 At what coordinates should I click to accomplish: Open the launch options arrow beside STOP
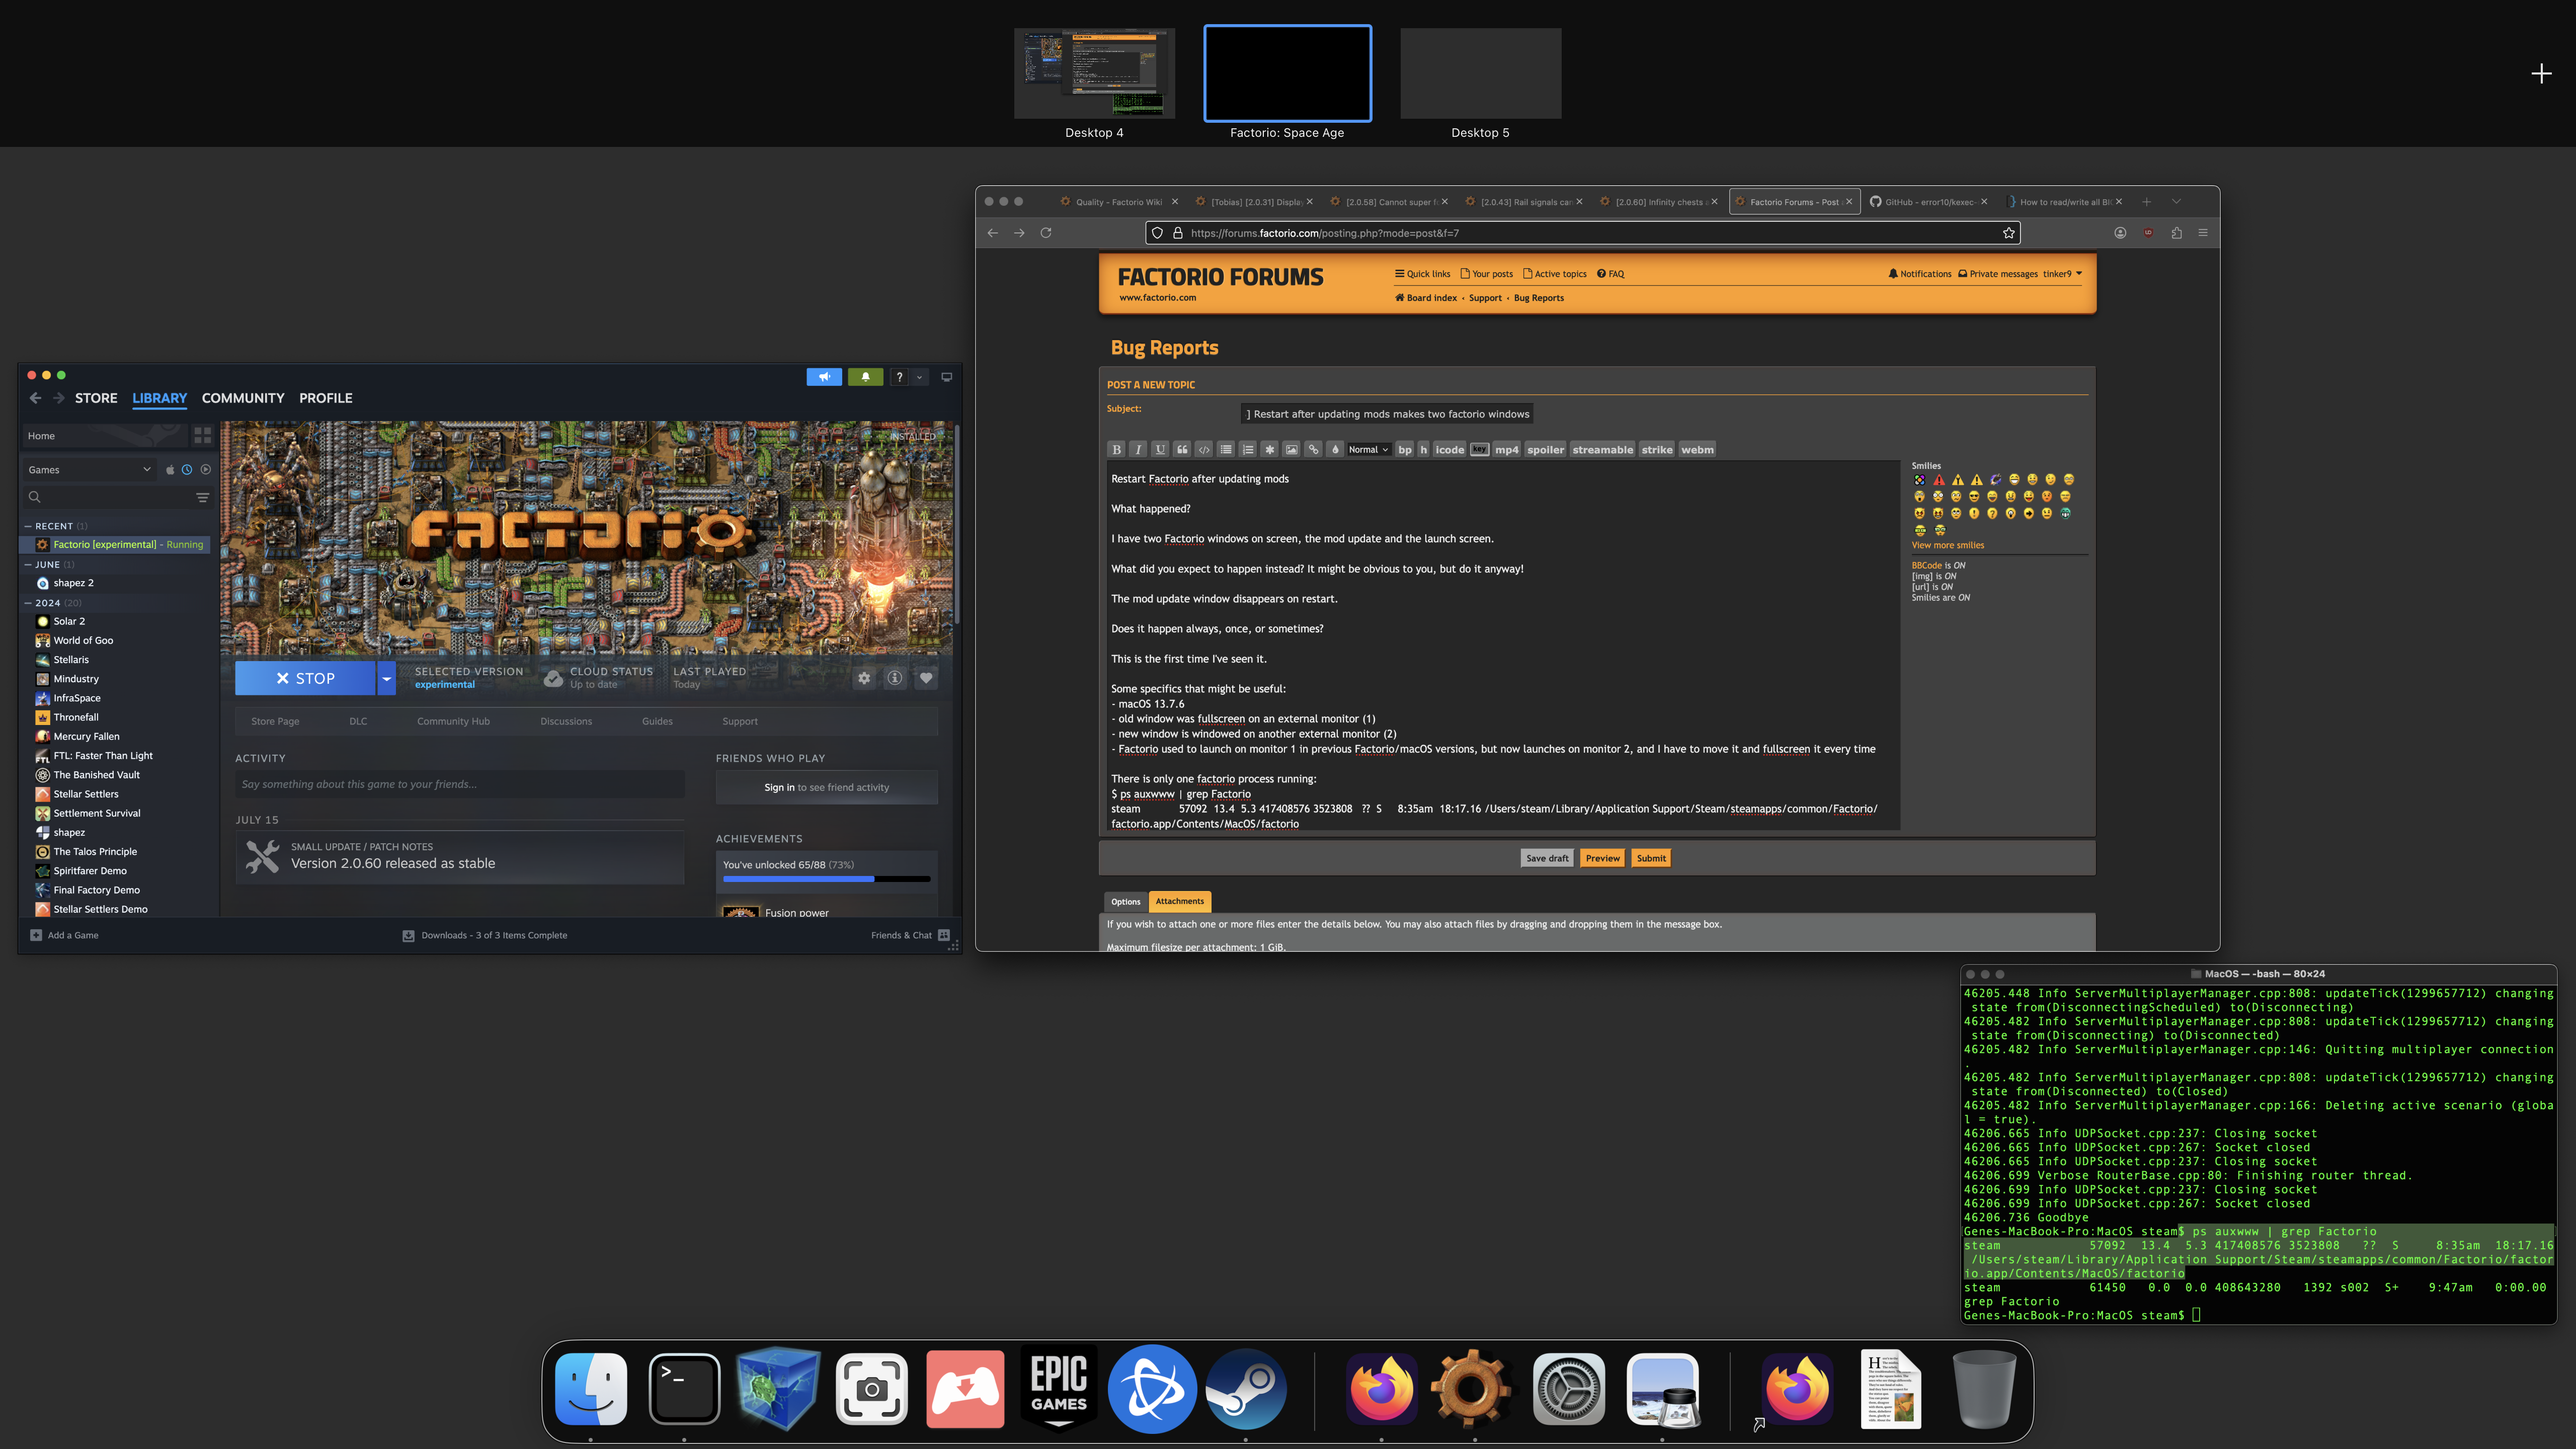tap(386, 678)
